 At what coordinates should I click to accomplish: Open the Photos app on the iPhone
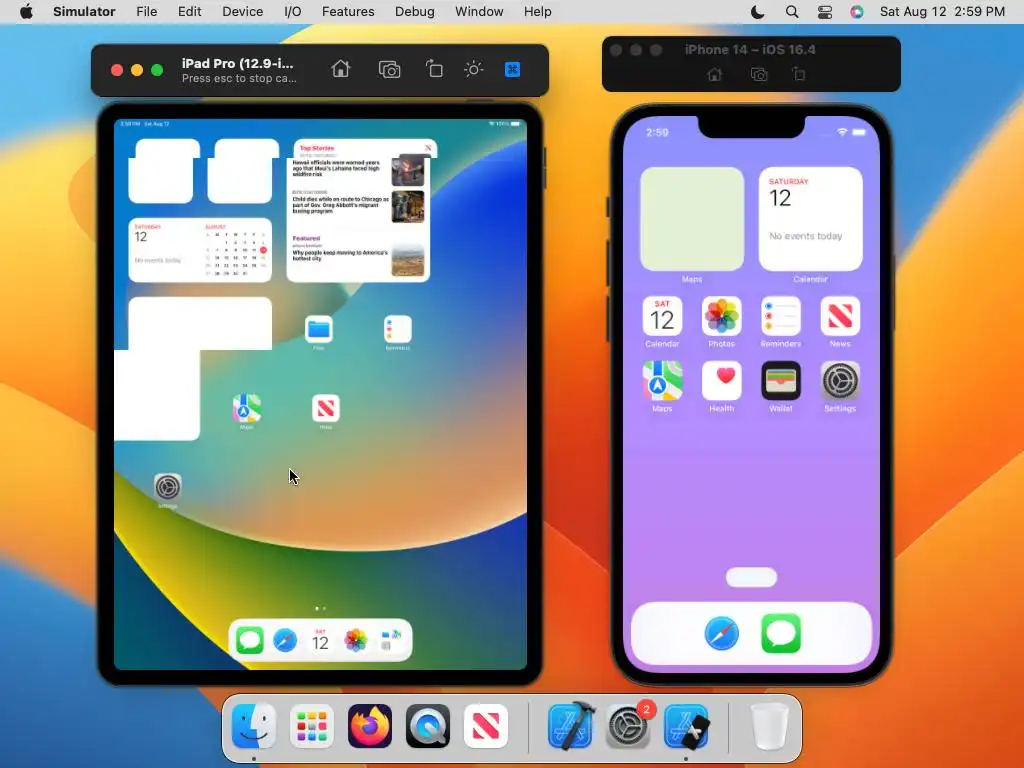[722, 317]
